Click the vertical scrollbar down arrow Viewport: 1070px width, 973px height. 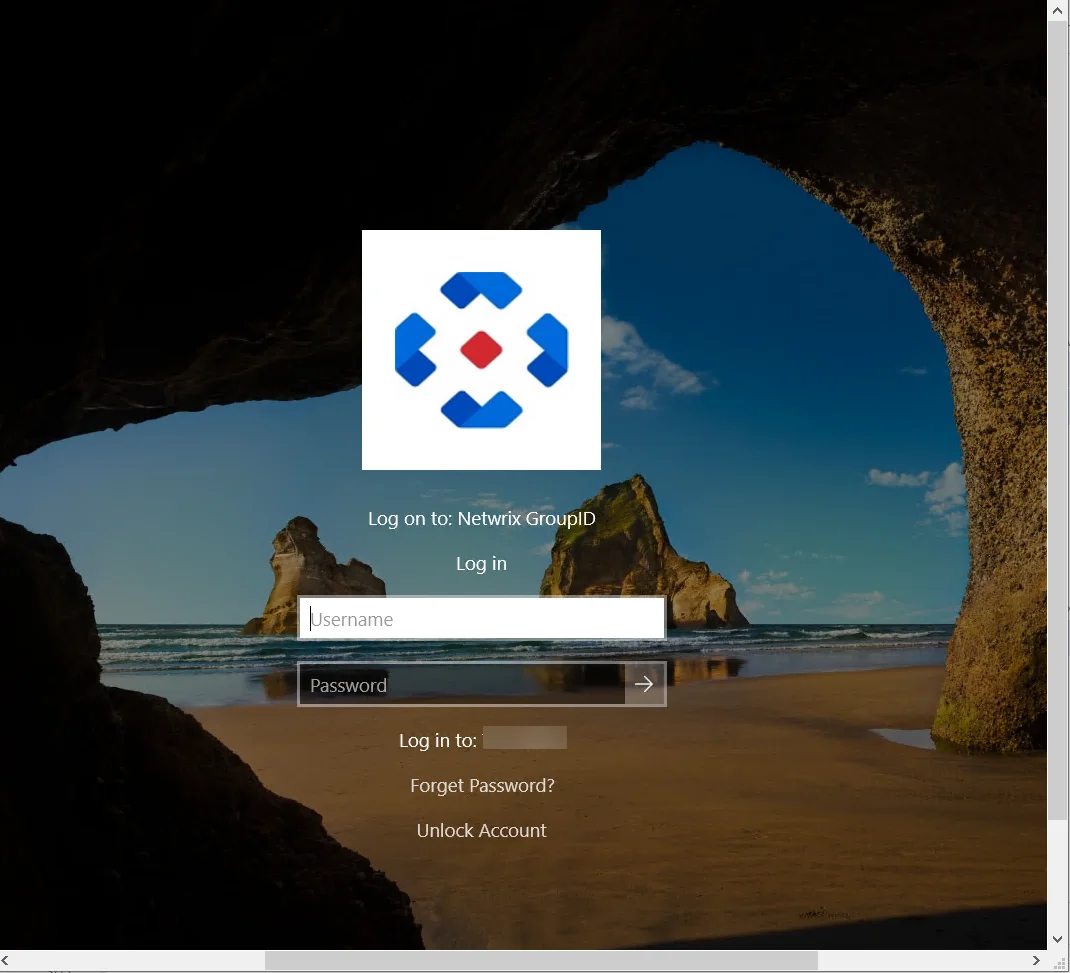click(1058, 940)
